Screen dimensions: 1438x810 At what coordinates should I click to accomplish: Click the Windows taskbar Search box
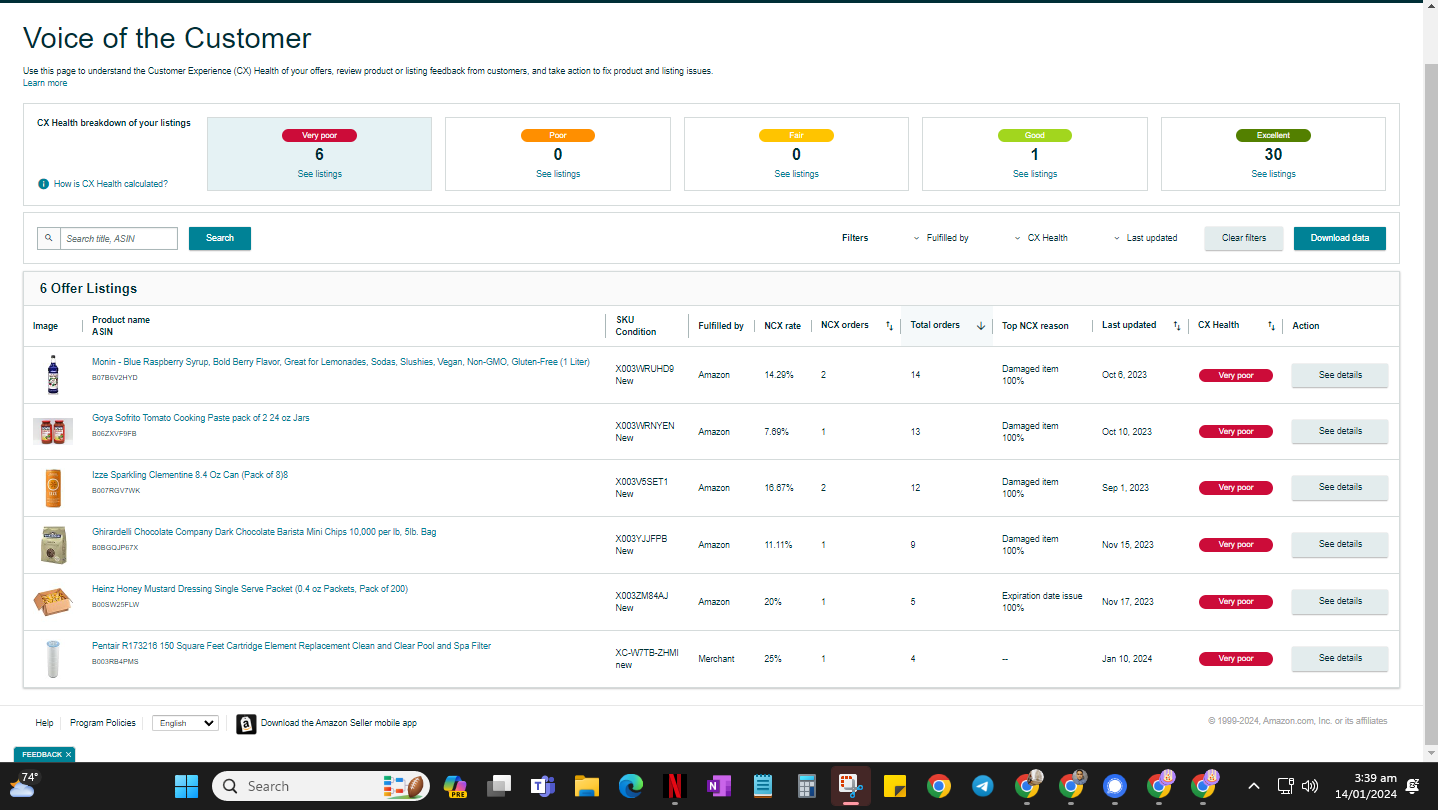click(321, 786)
